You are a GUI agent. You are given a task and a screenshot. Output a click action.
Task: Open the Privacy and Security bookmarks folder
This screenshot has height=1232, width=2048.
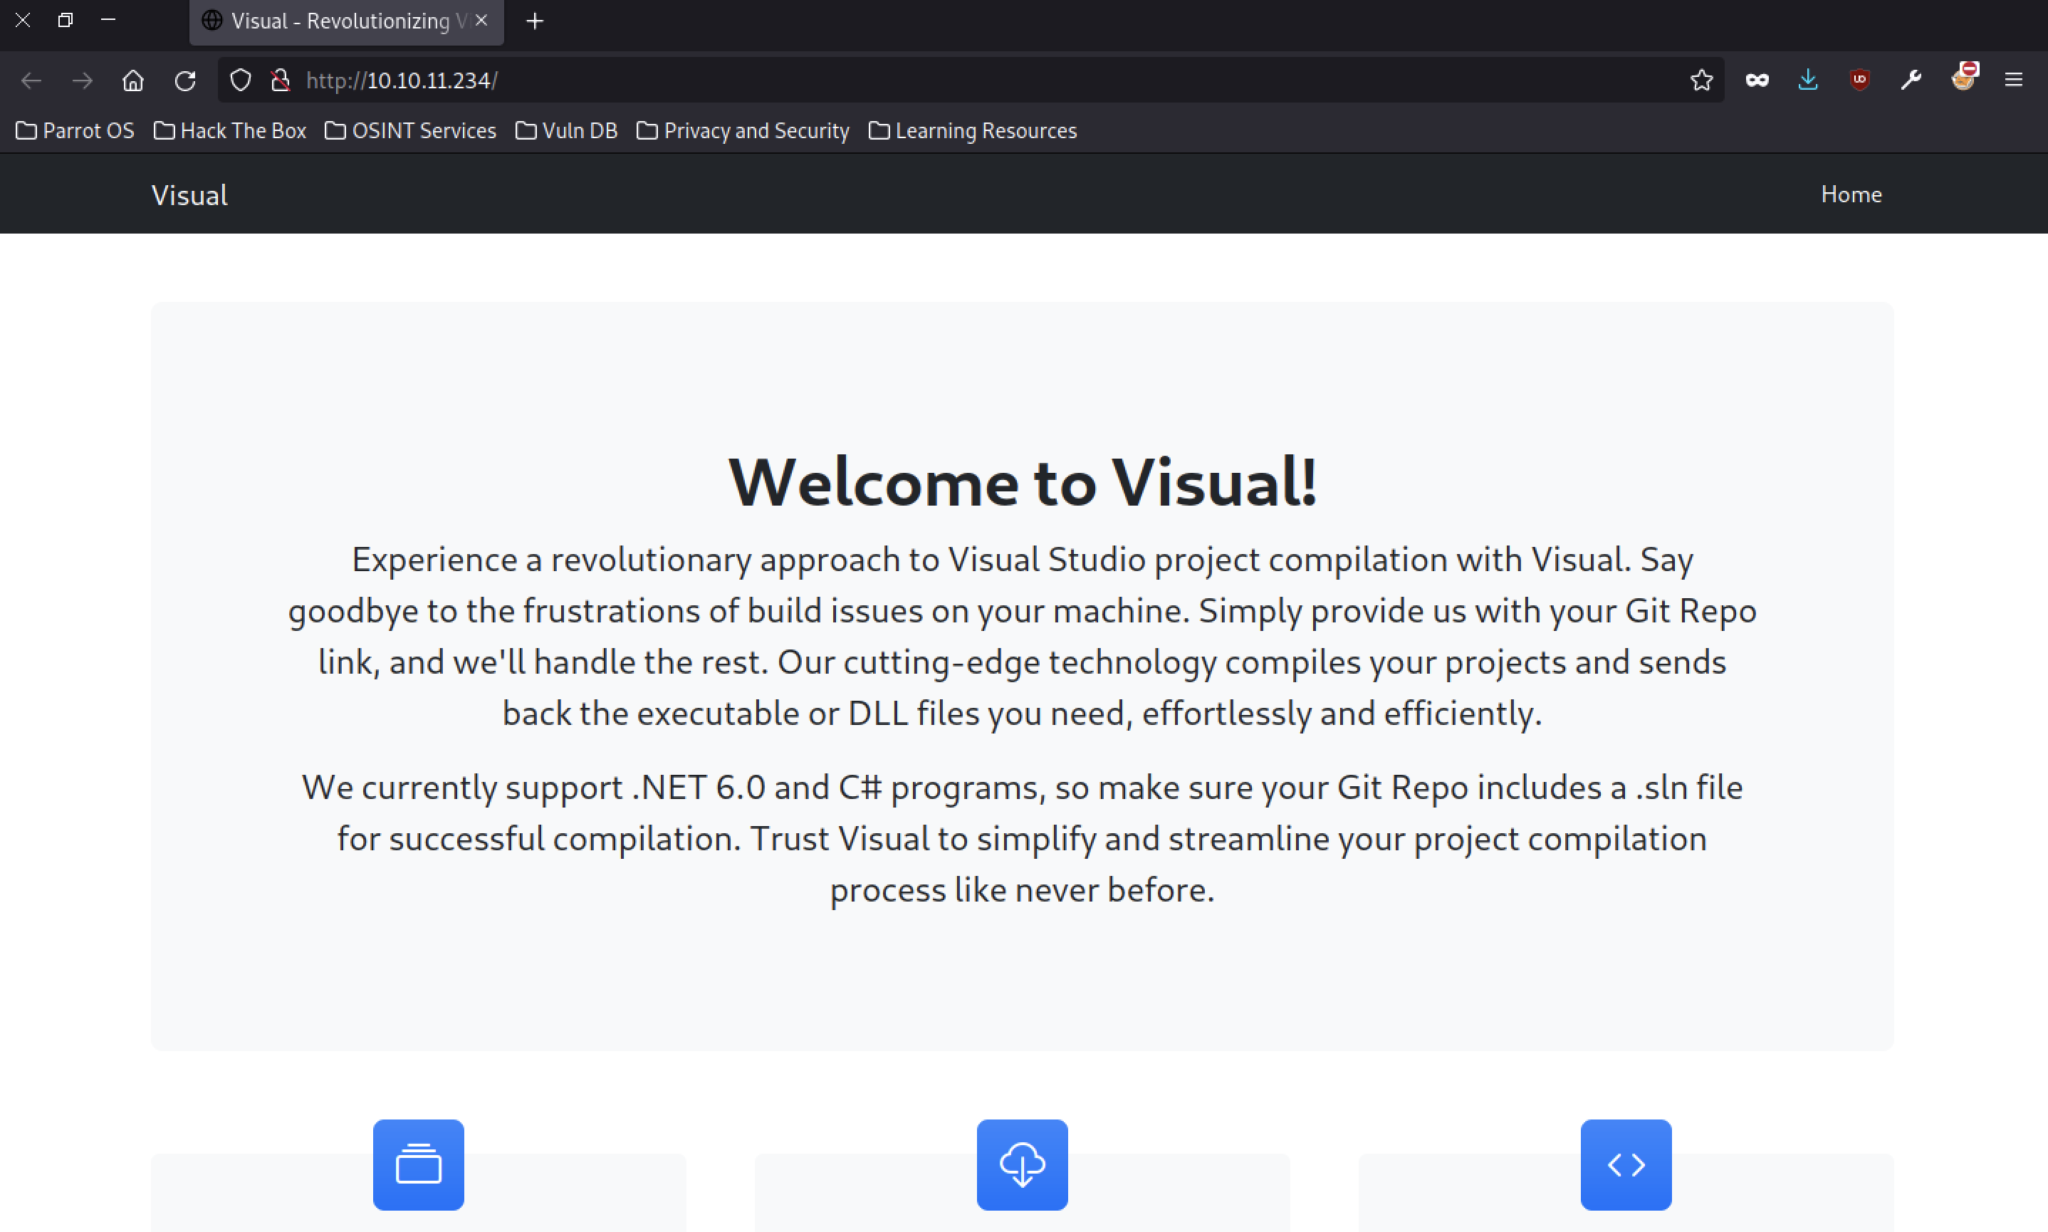pos(743,131)
